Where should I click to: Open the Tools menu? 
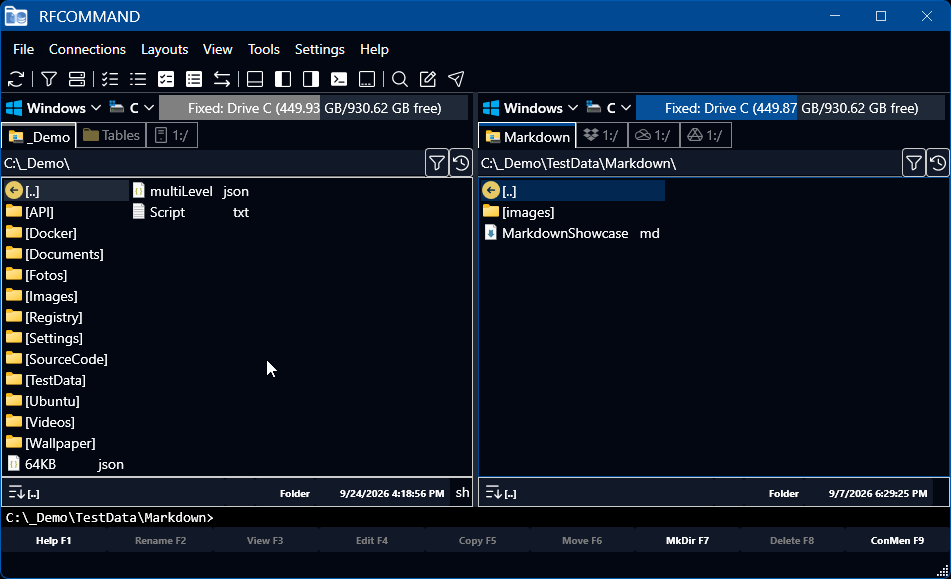point(264,49)
